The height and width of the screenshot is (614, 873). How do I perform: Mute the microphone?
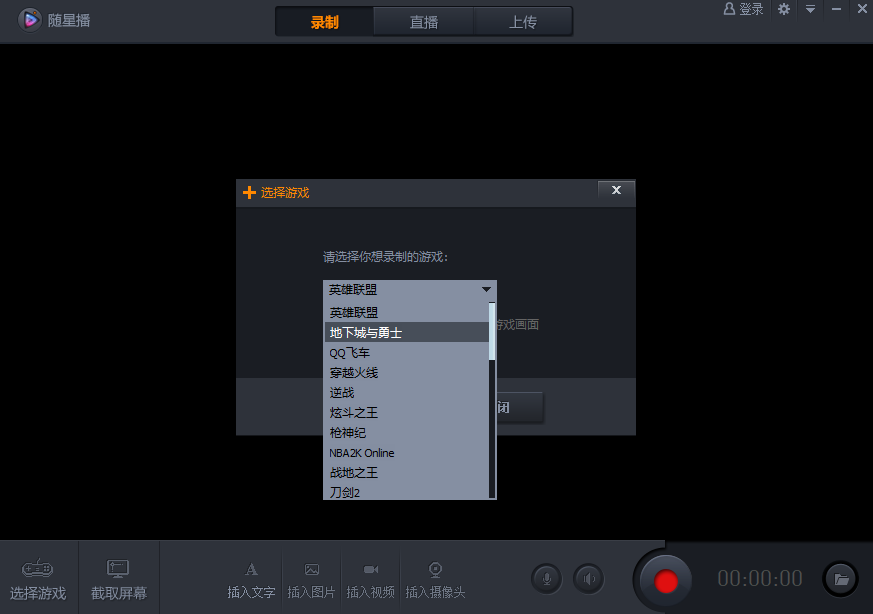(546, 578)
